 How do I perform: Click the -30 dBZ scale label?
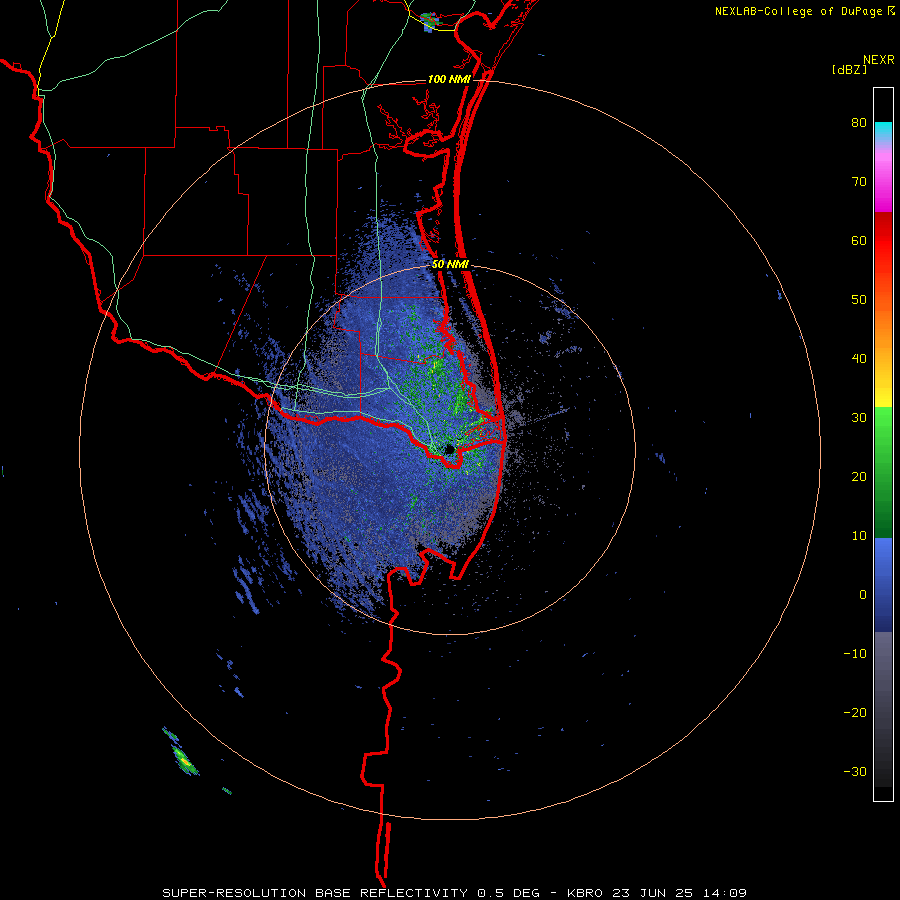[855, 771]
